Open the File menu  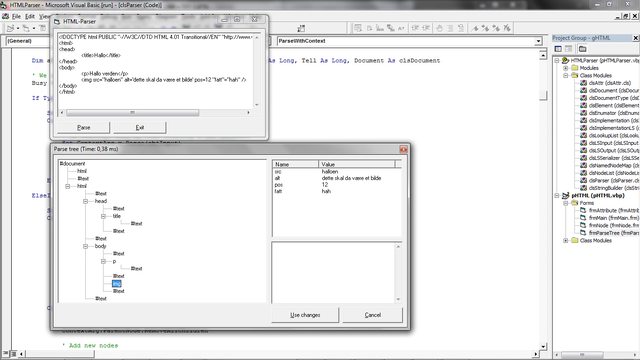[x=16, y=16]
